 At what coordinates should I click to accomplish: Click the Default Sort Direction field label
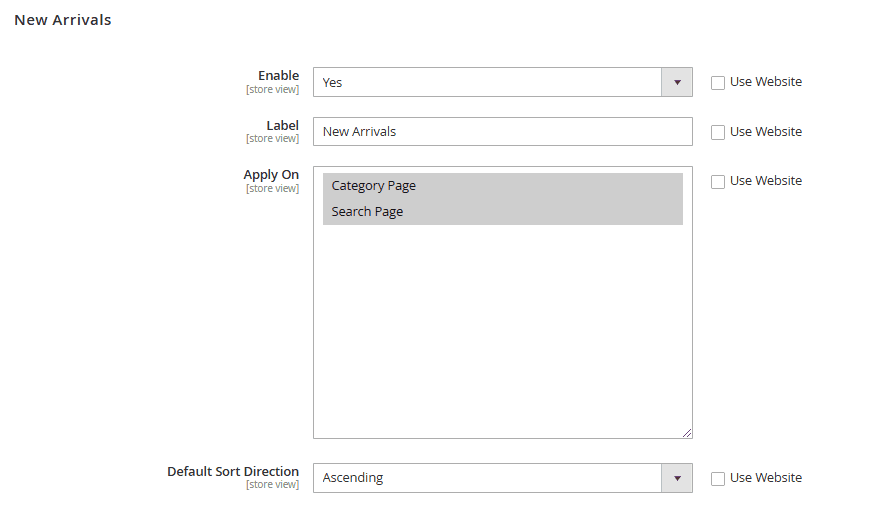233,472
